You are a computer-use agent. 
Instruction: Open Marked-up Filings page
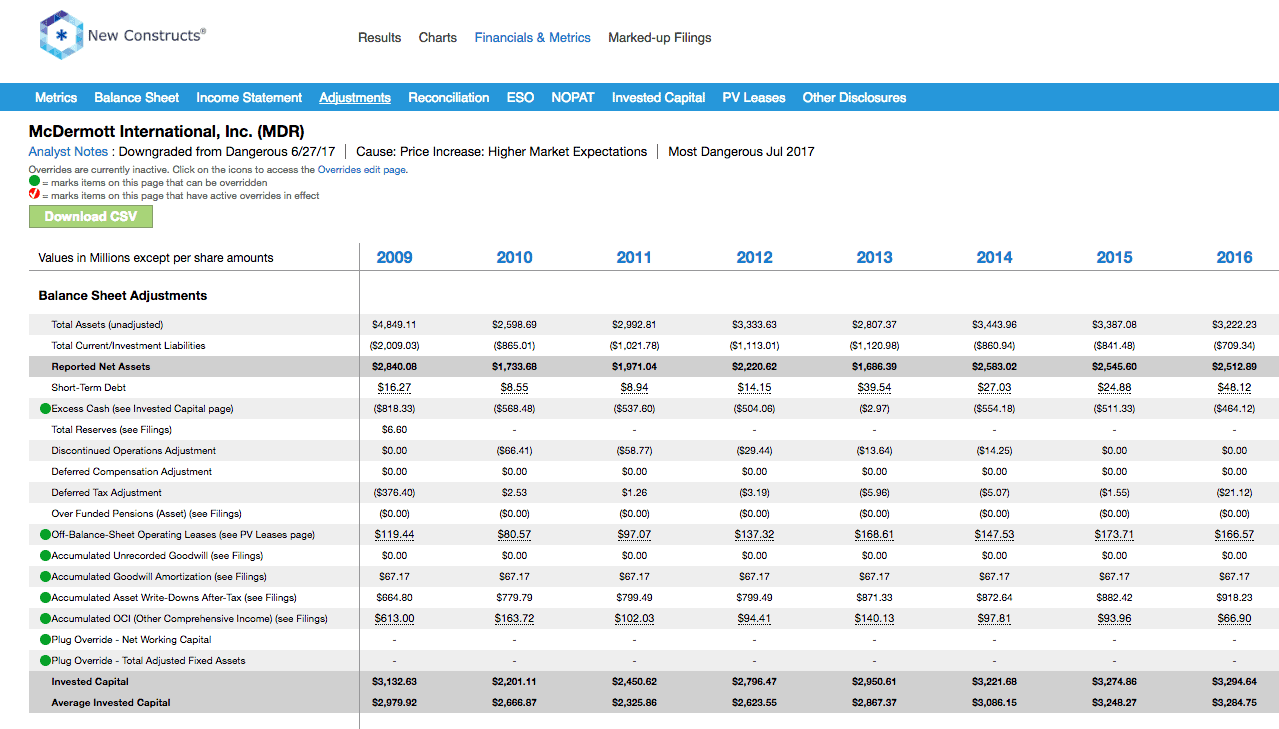(660, 38)
